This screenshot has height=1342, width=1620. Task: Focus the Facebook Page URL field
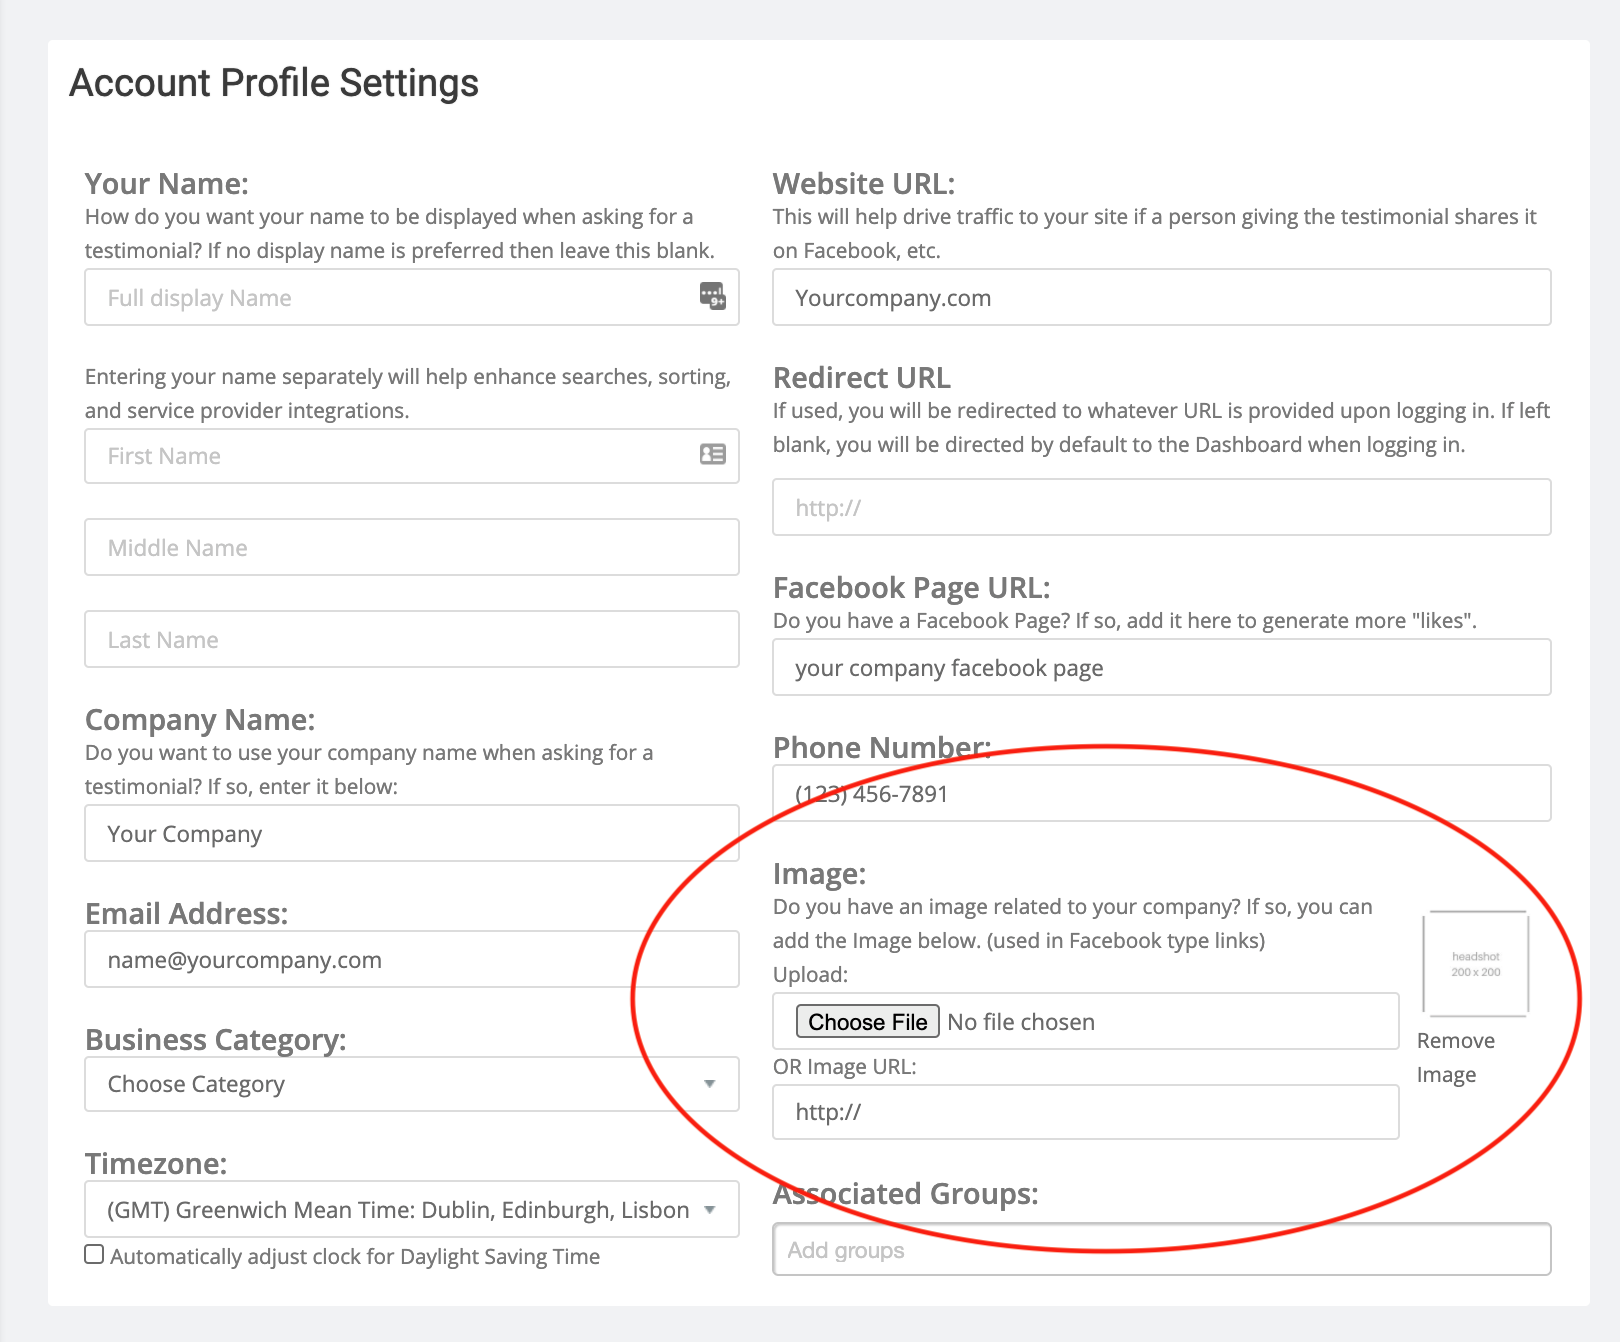point(1161,668)
